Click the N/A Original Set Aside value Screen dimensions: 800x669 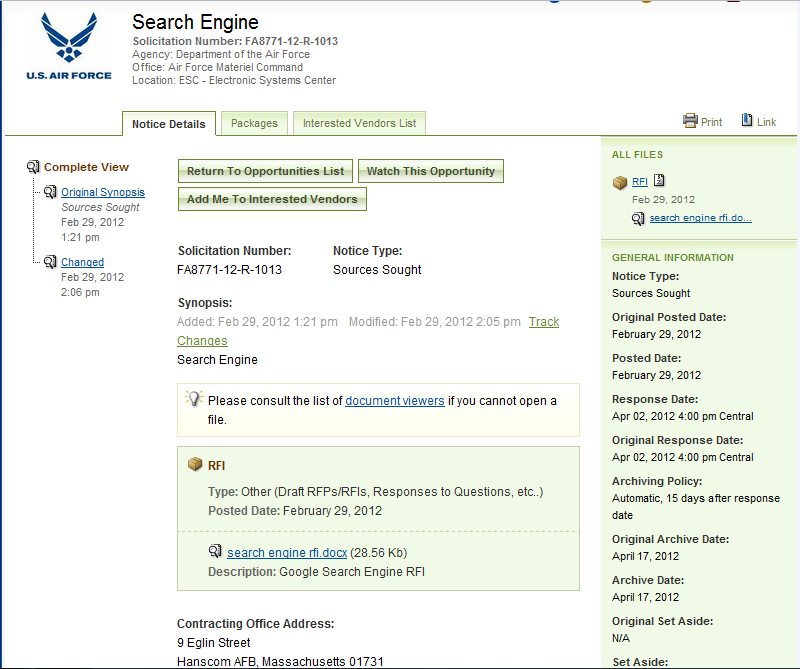tap(621, 638)
